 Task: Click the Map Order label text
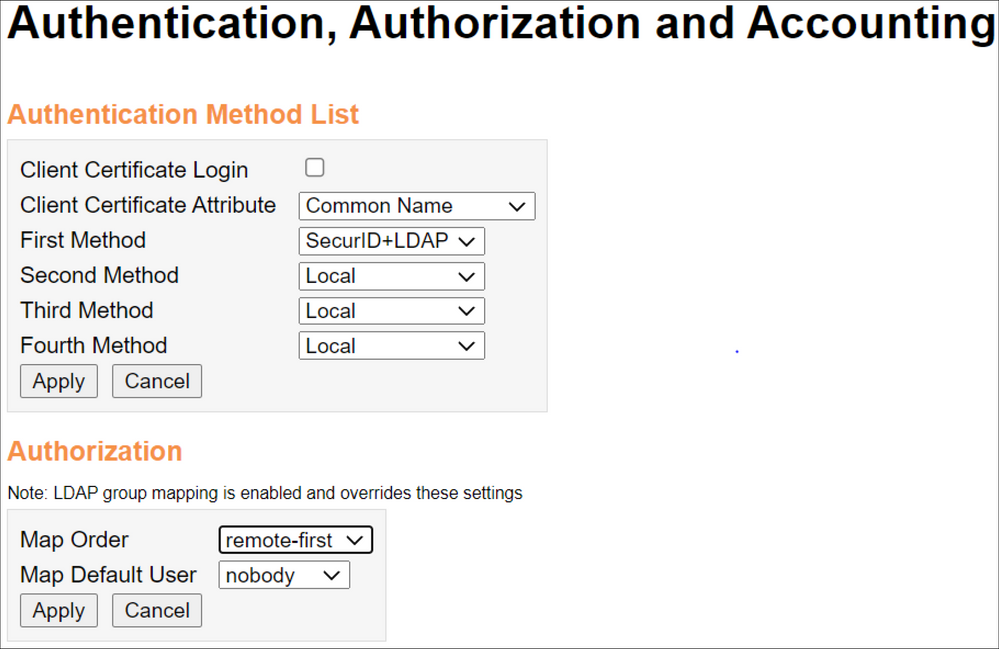click(x=74, y=540)
